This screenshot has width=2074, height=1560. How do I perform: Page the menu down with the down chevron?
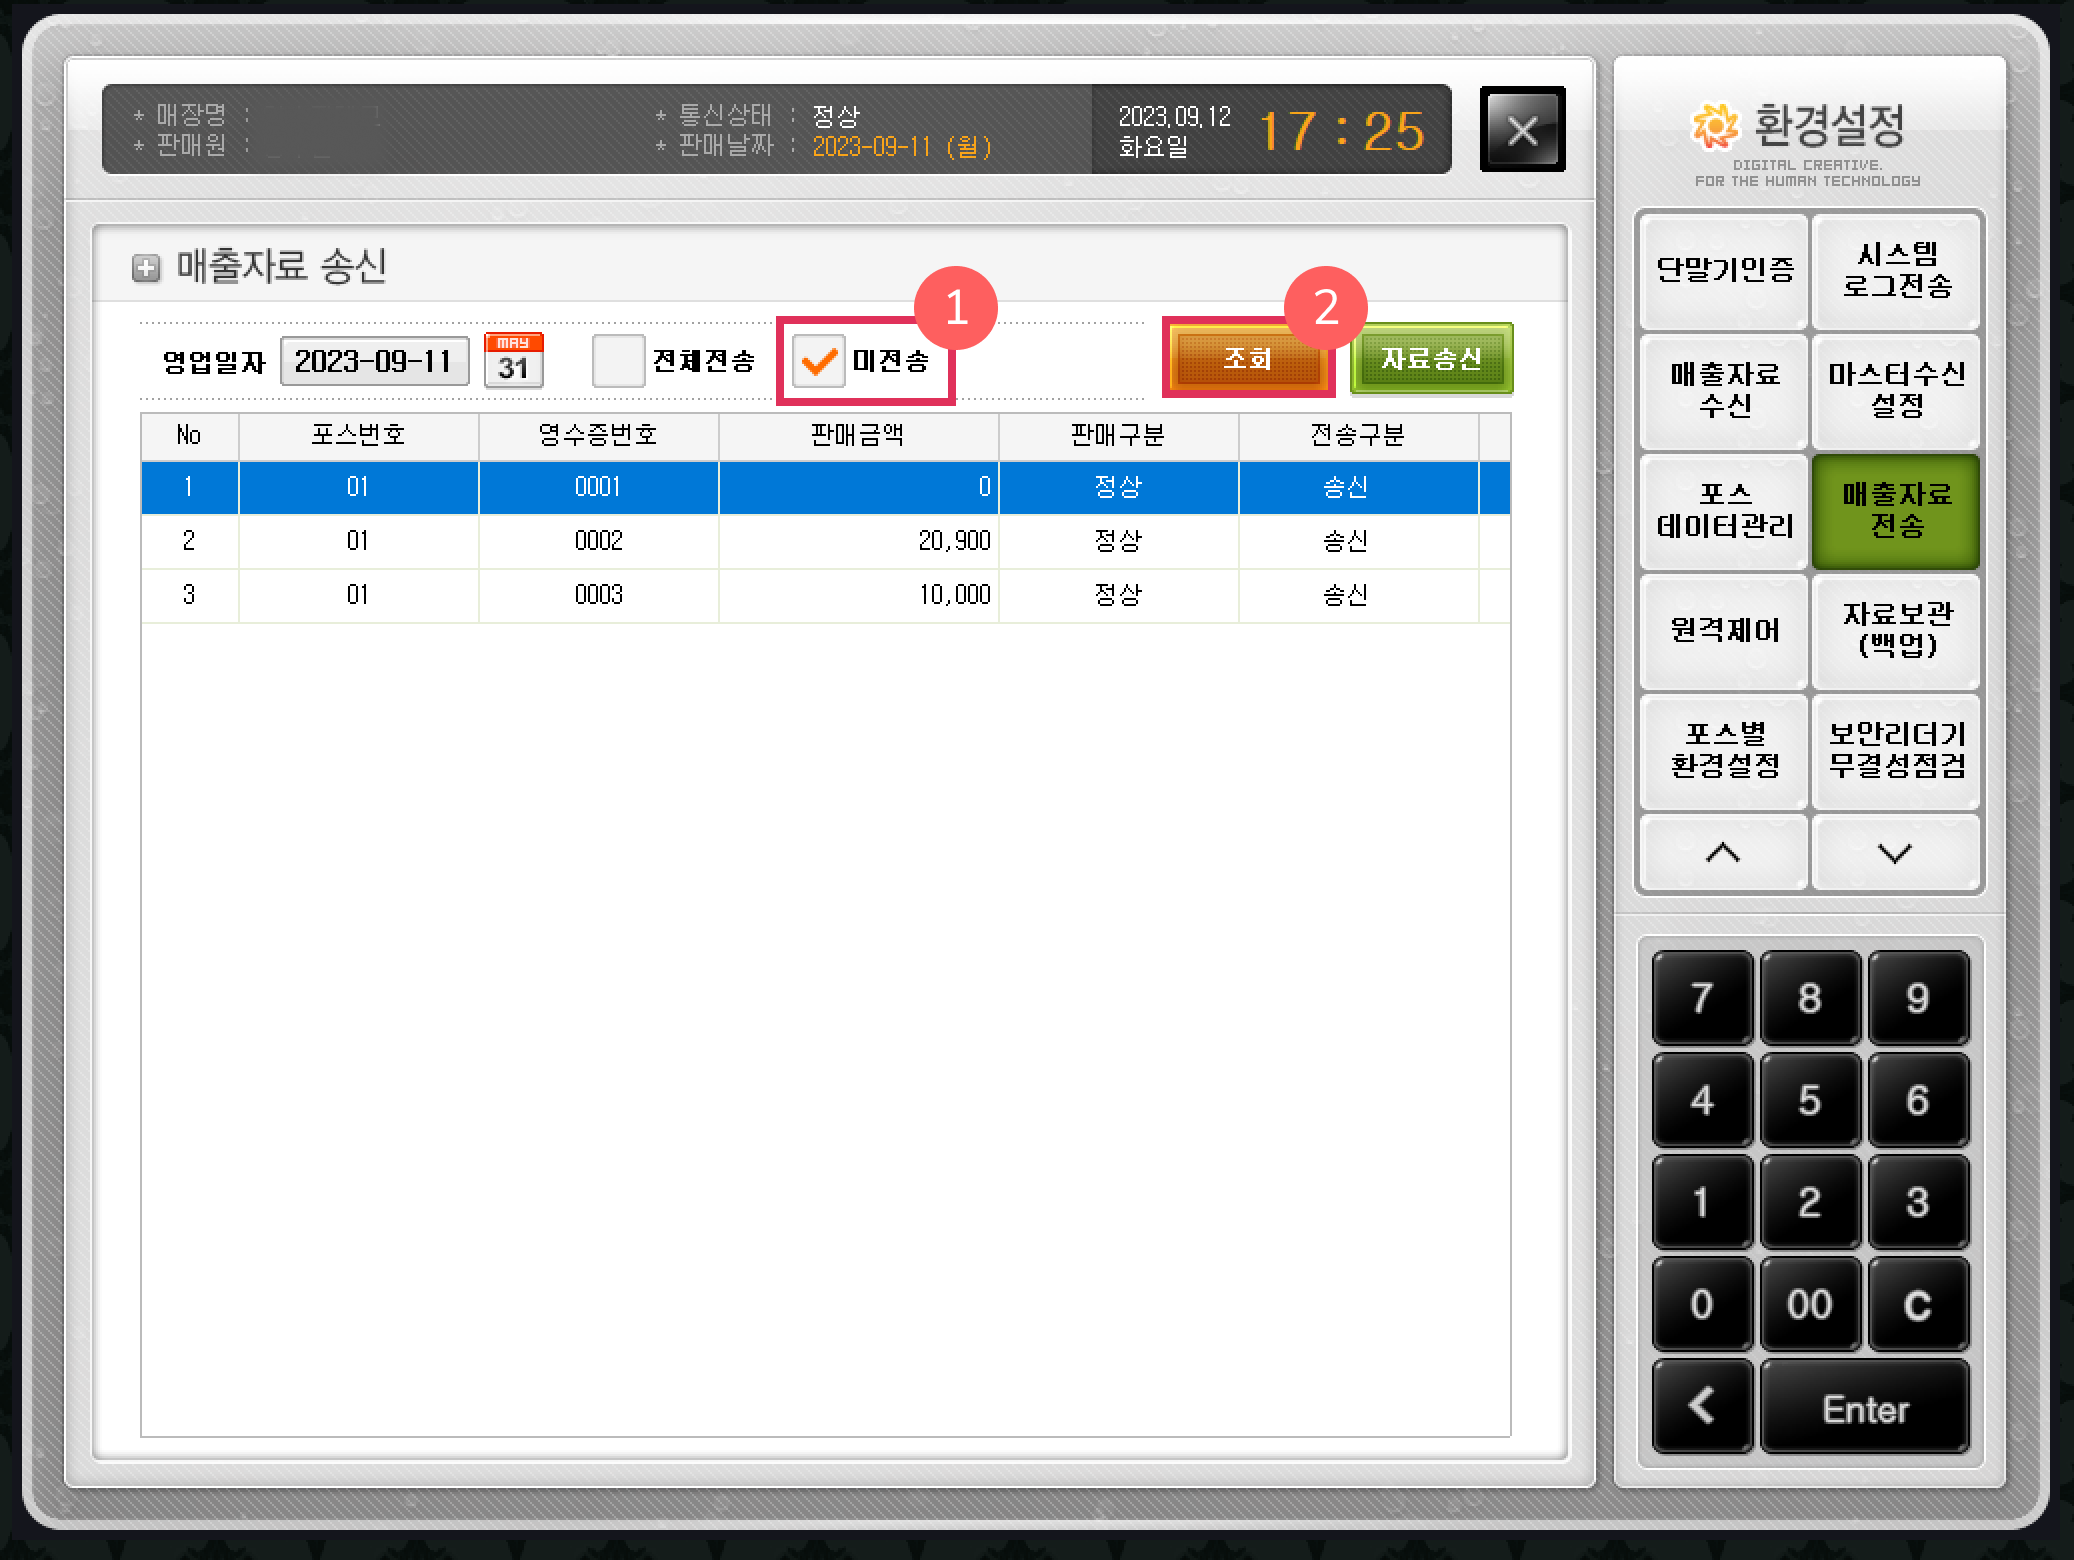coord(1896,852)
